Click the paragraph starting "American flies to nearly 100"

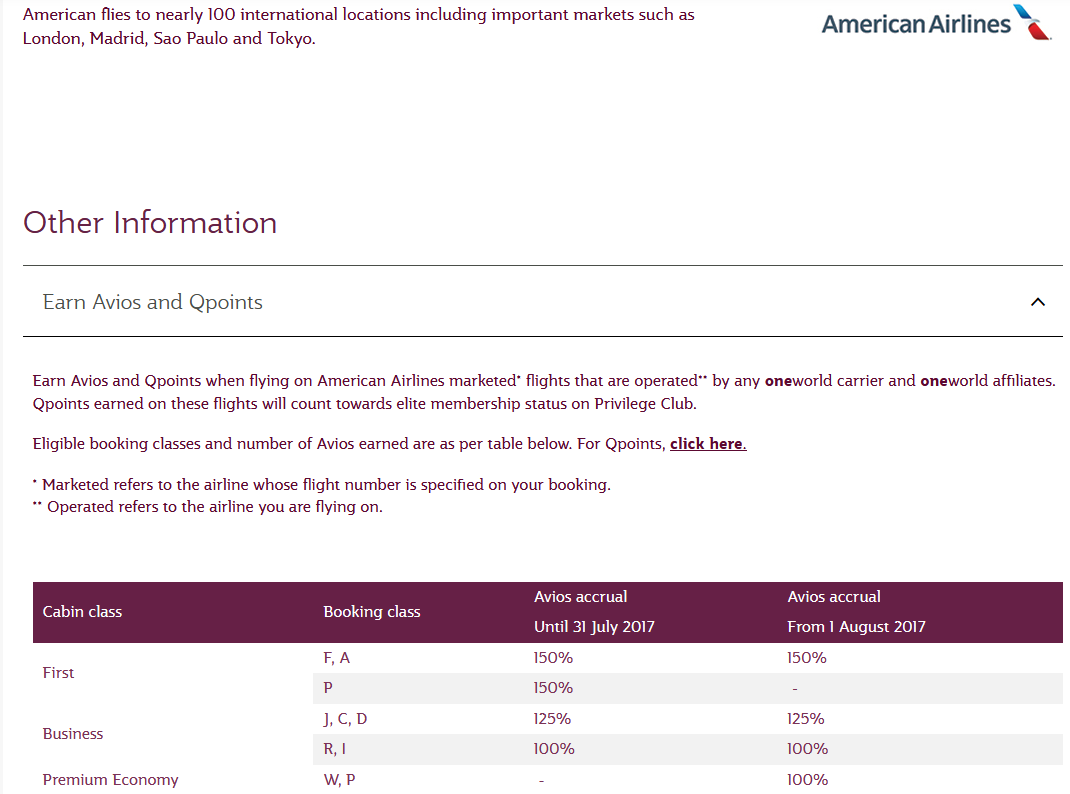pyautogui.click(x=359, y=26)
